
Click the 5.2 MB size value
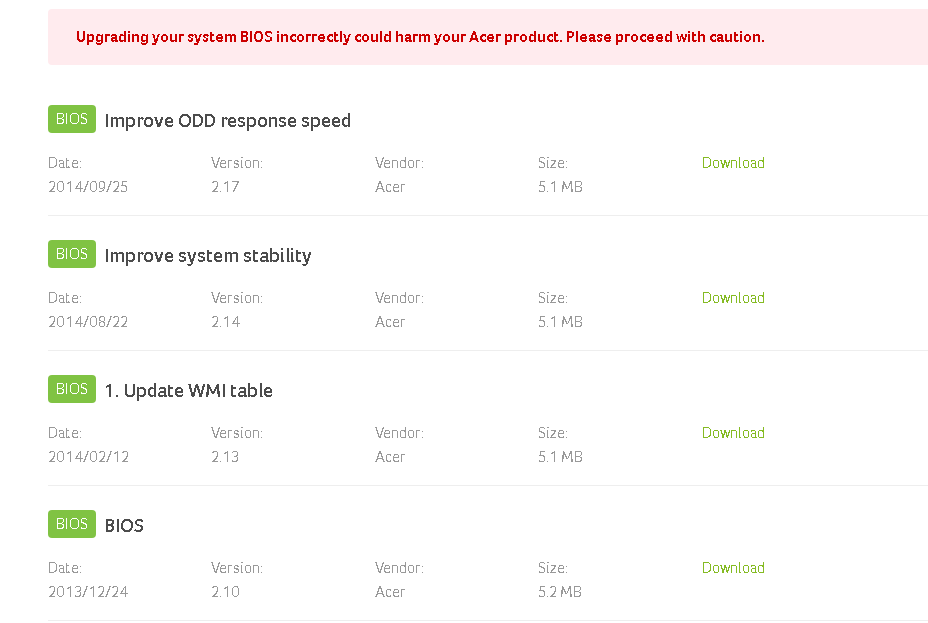(x=560, y=592)
